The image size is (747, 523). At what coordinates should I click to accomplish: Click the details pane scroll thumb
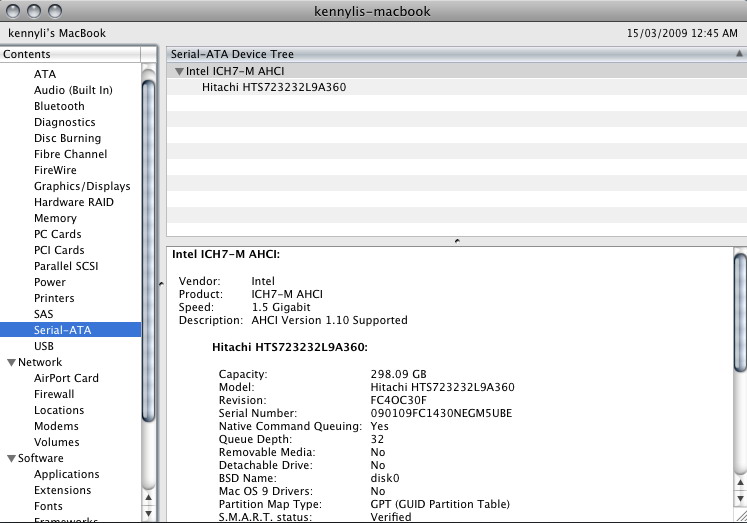pos(740,312)
